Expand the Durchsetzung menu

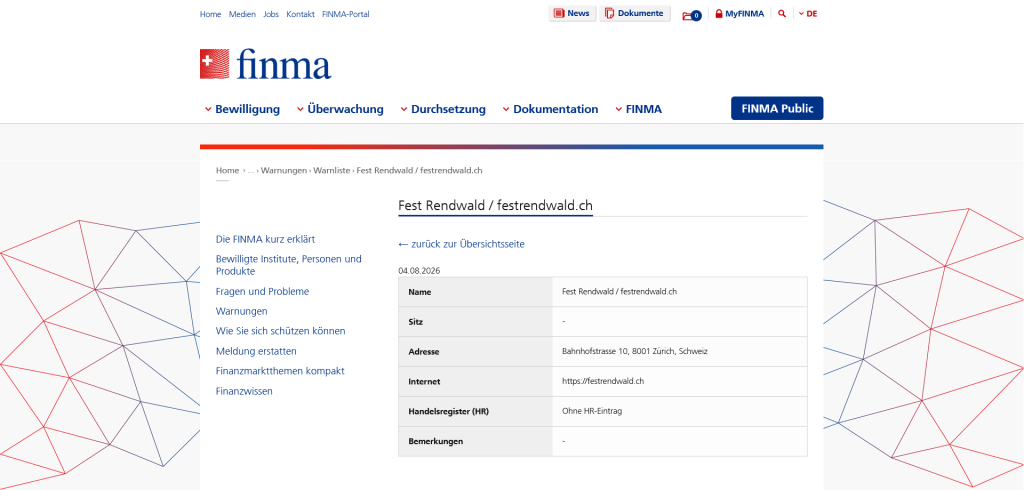point(443,109)
